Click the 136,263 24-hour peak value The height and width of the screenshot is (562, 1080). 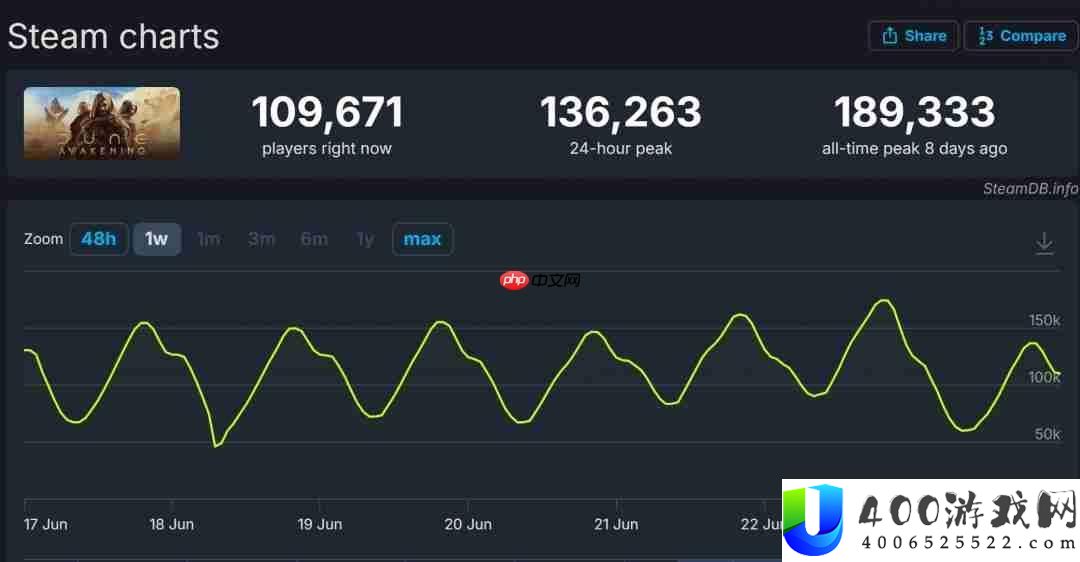[621, 112]
